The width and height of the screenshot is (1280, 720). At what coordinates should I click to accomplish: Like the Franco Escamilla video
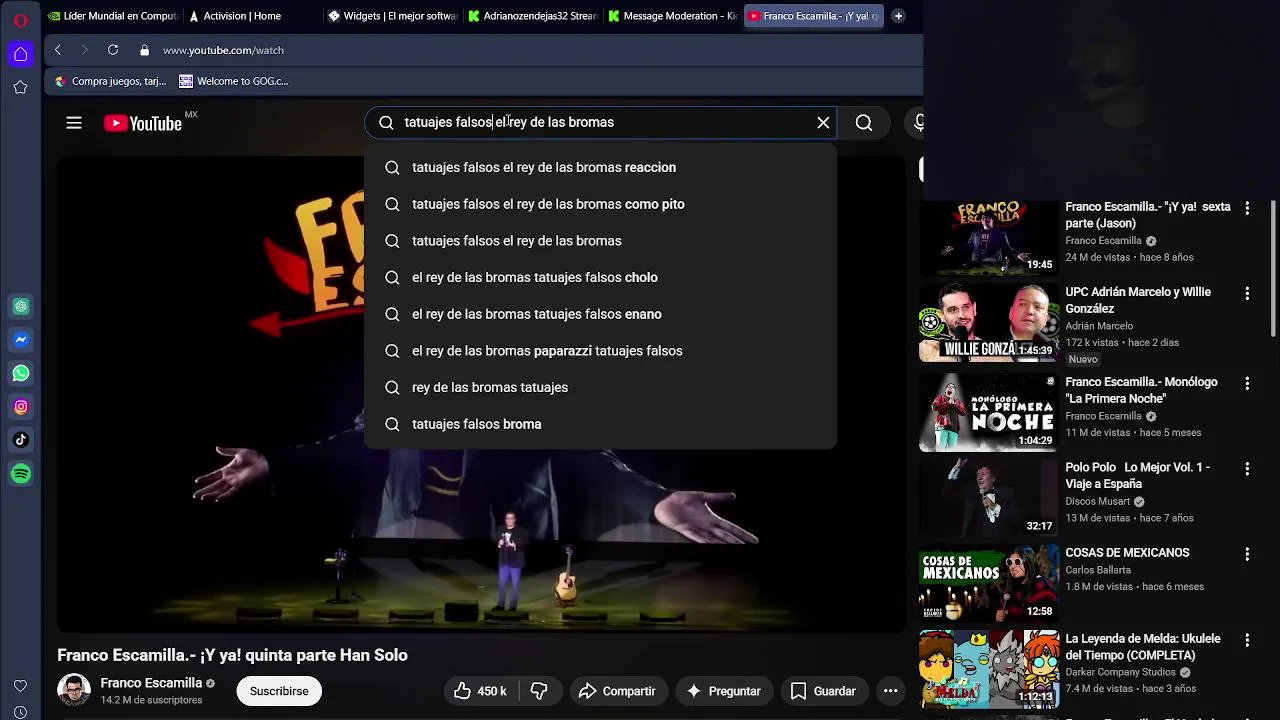click(480, 691)
